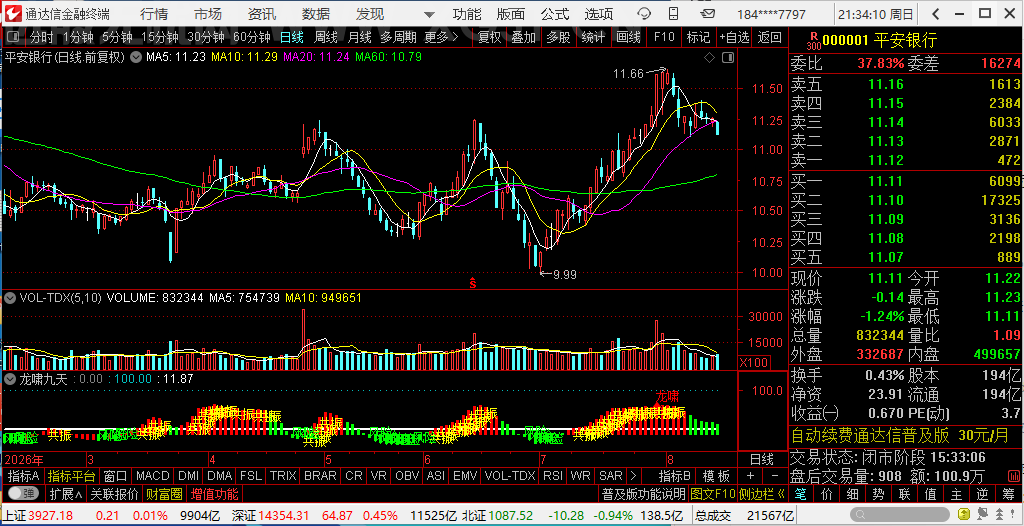Open the 指标平台 tab
Image resolution: width=1024 pixels, height=526 pixels.
(71, 476)
